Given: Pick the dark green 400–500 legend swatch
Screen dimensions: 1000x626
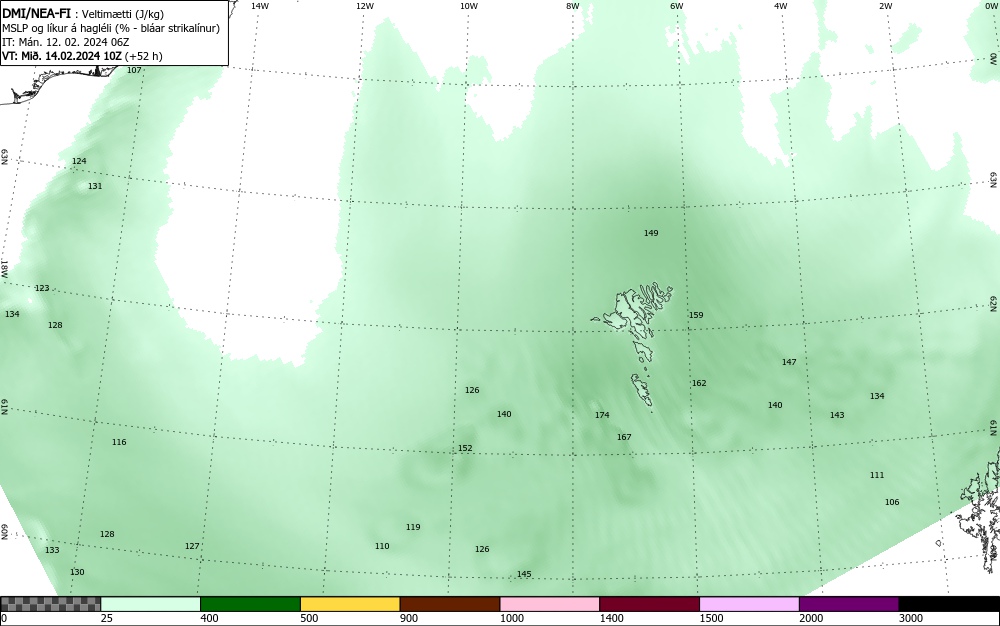Looking at the screenshot, I should click(x=250, y=604).
